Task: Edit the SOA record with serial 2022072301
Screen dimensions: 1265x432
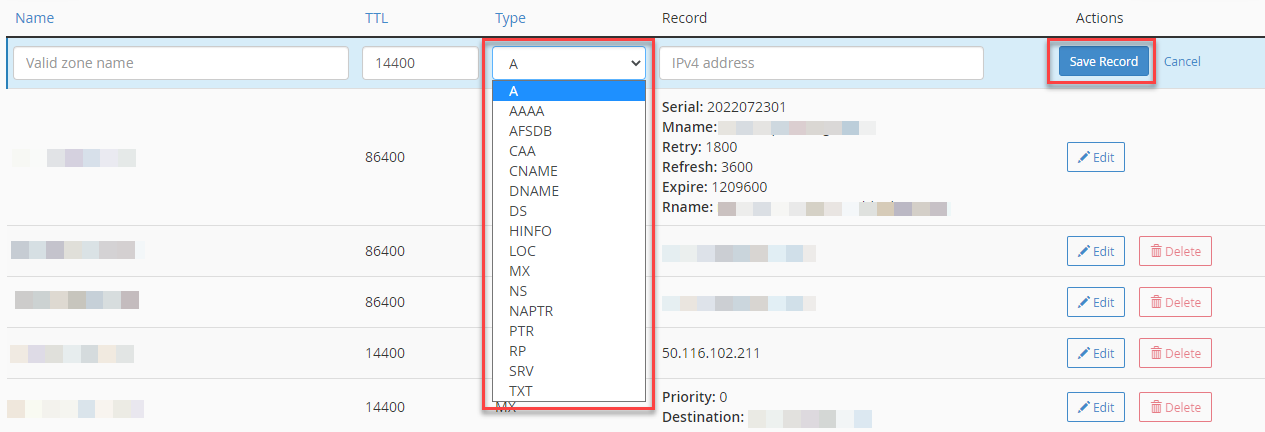Action: (1095, 157)
